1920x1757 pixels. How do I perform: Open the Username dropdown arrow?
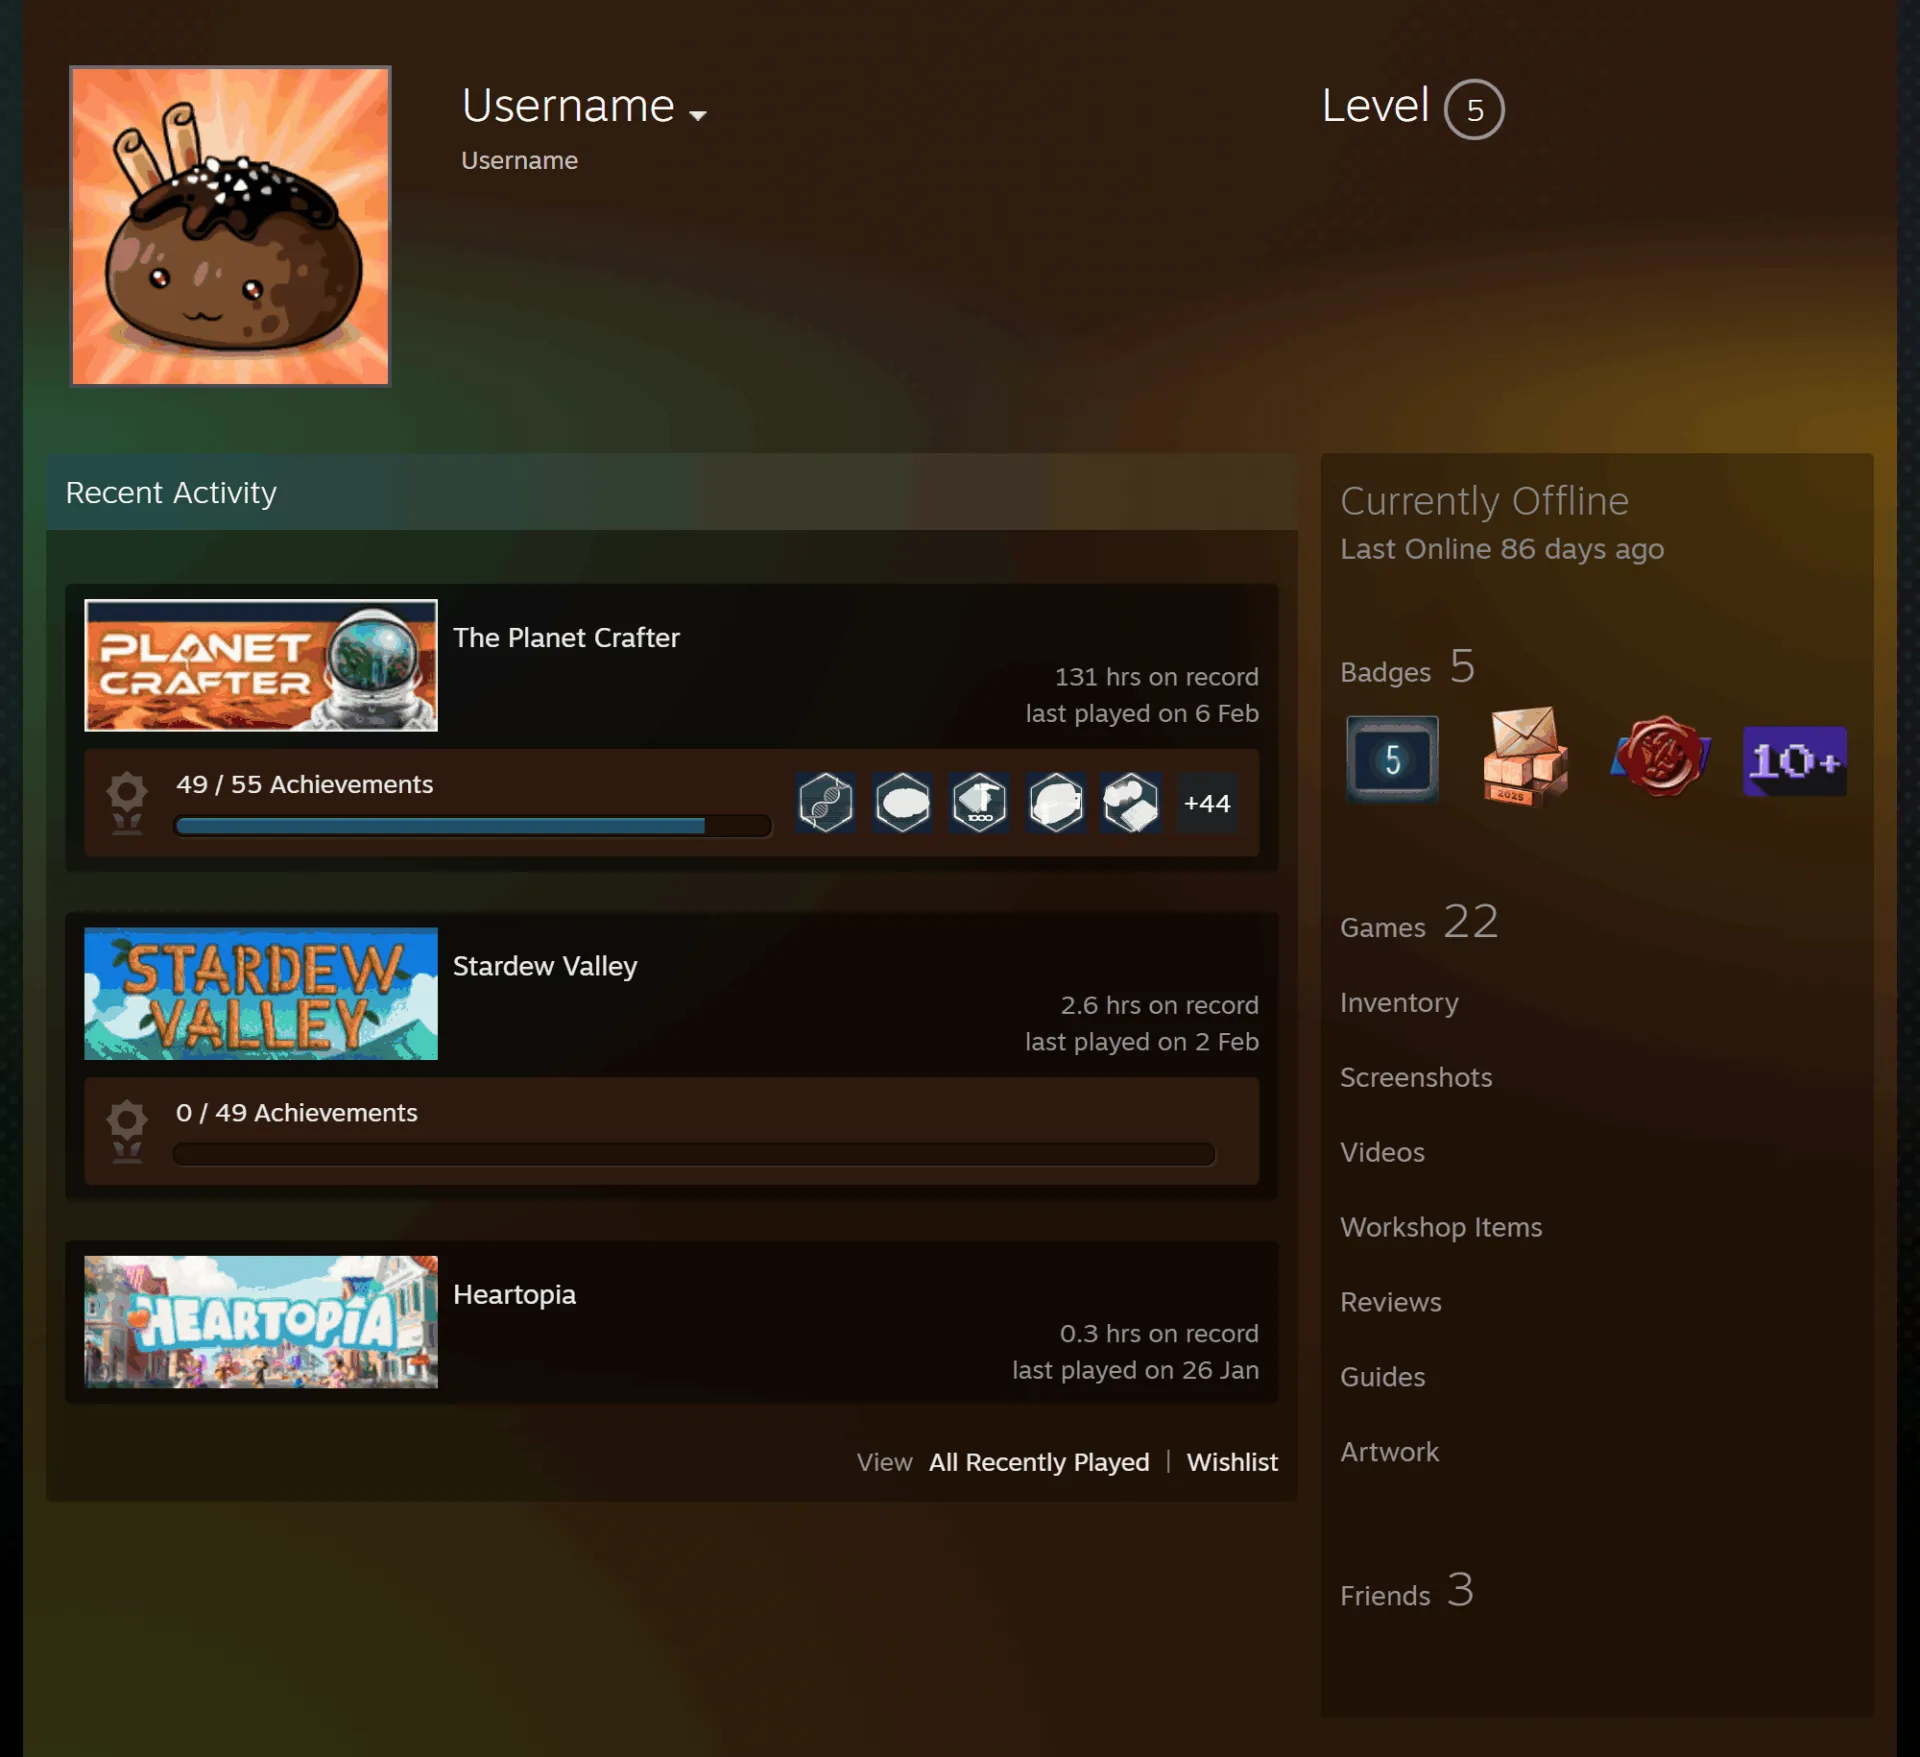pyautogui.click(x=698, y=116)
